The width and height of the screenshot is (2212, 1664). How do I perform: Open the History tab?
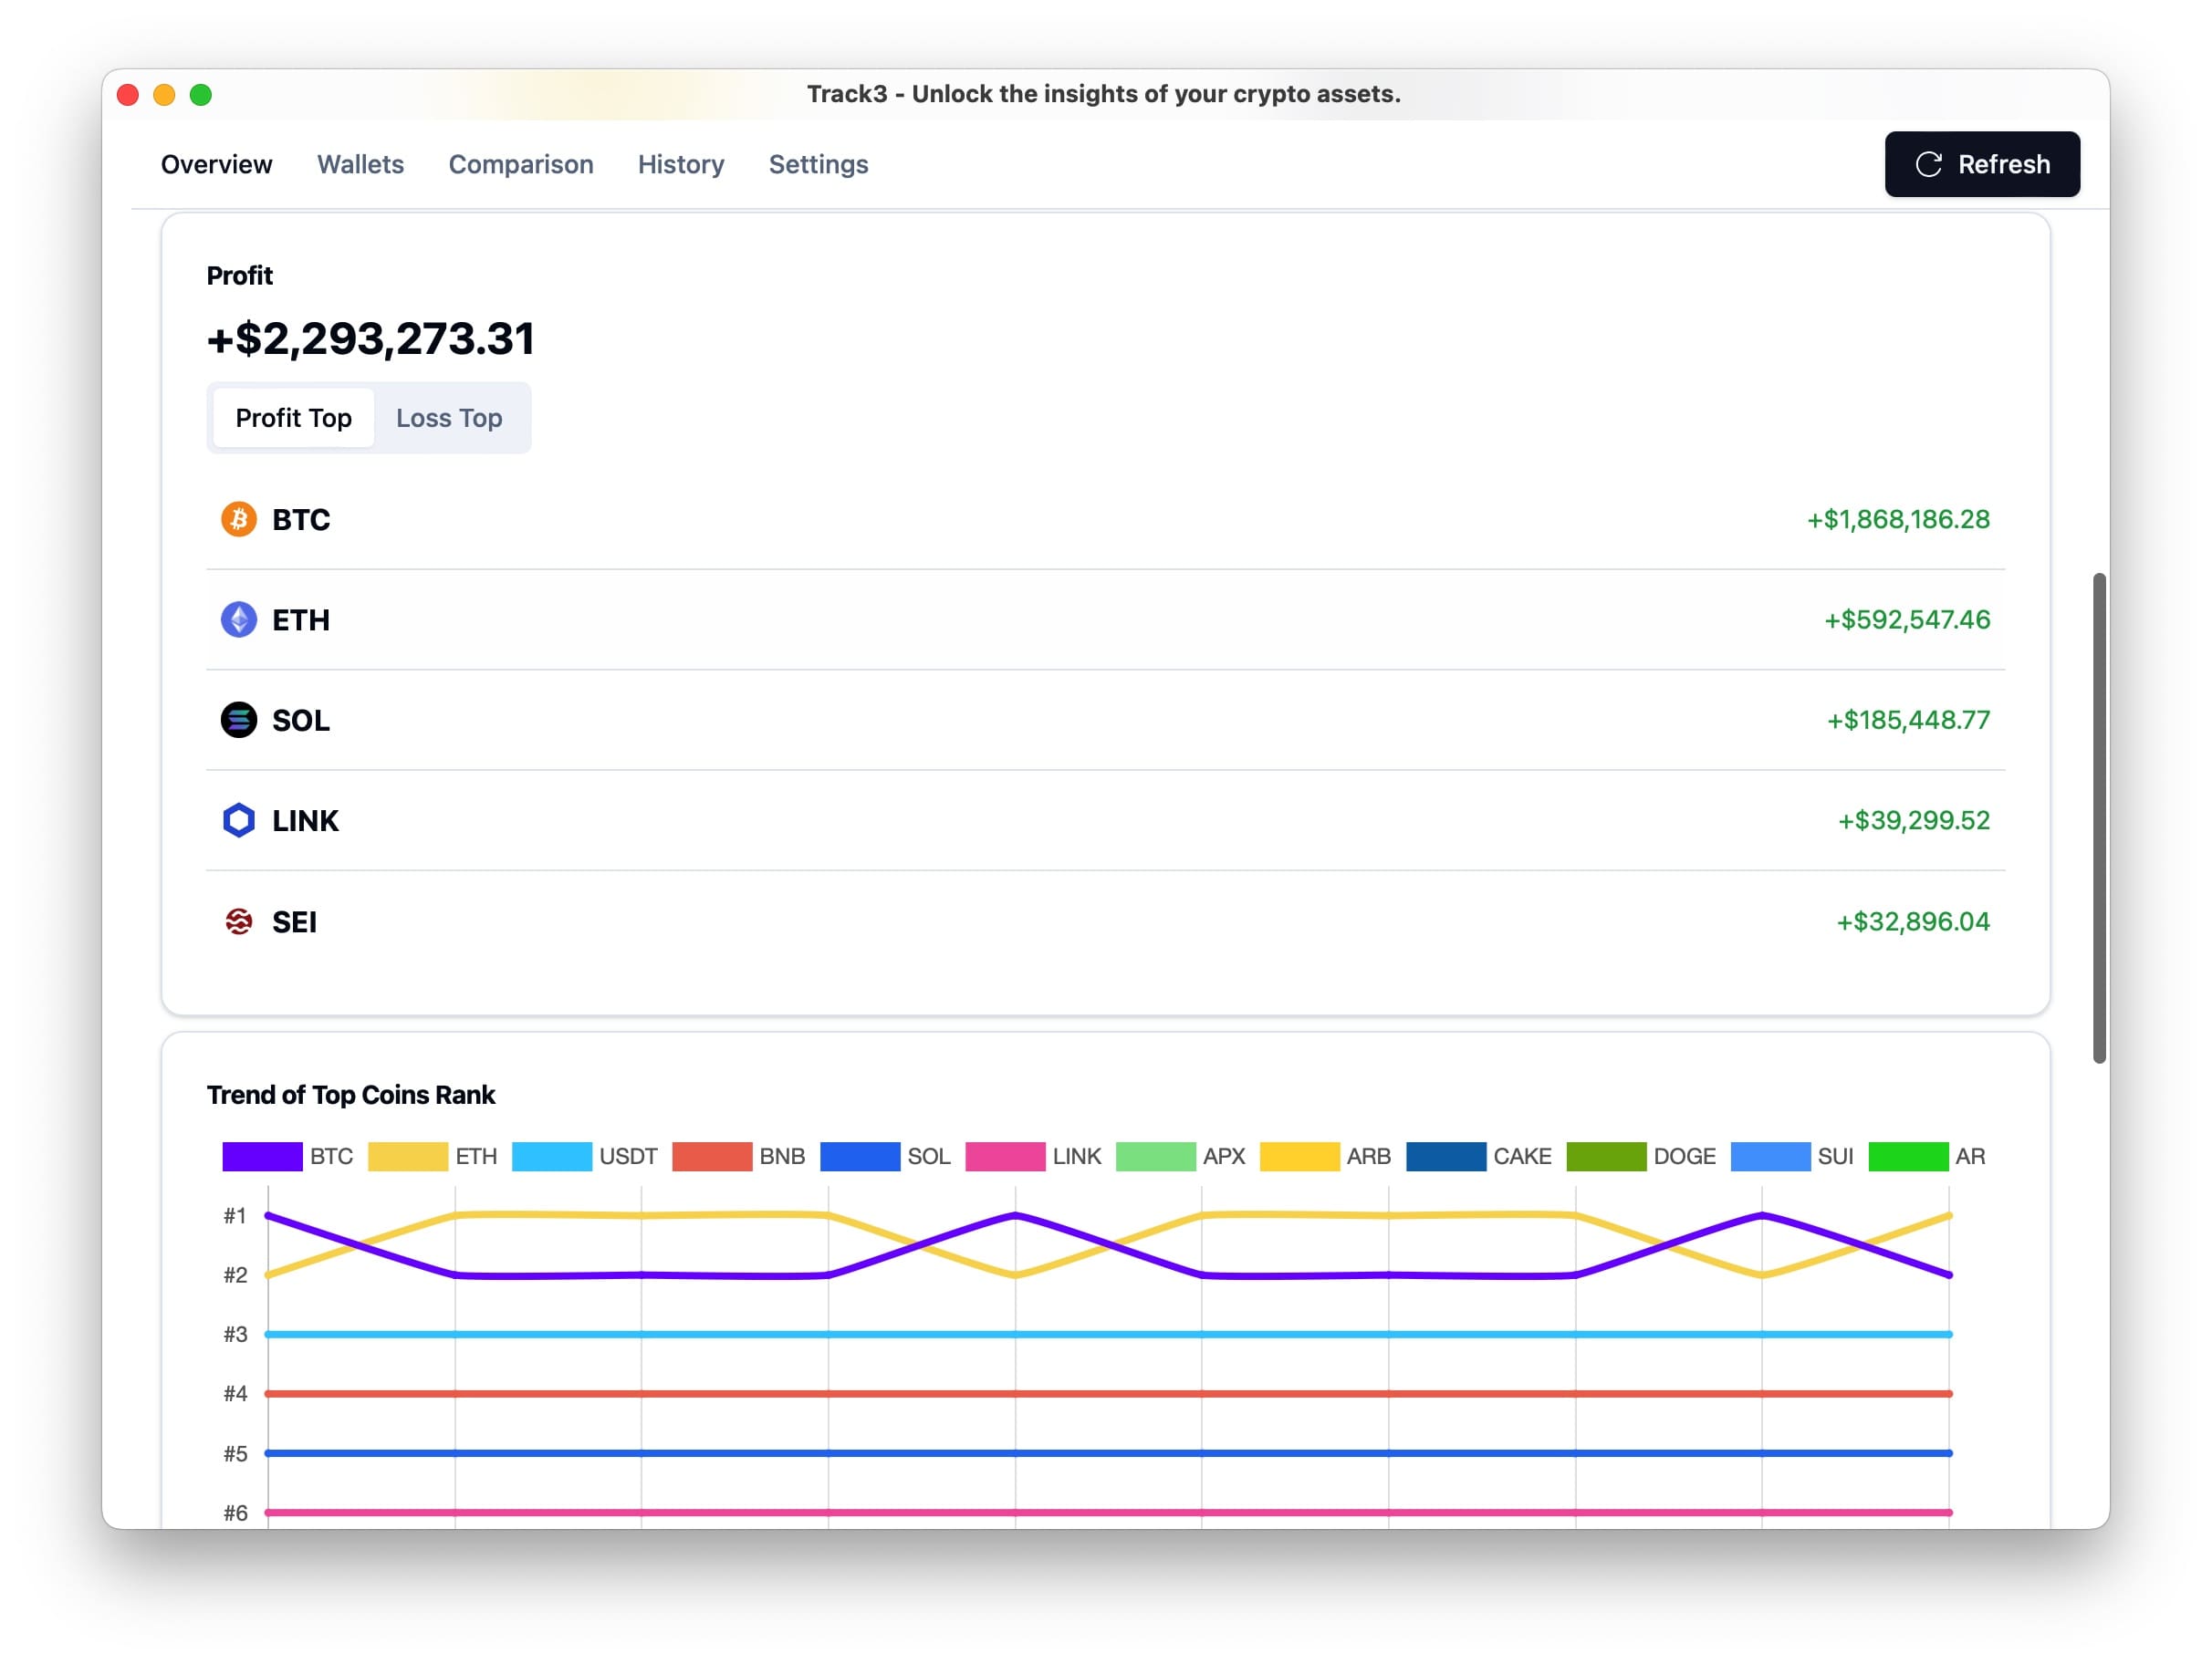681,165
